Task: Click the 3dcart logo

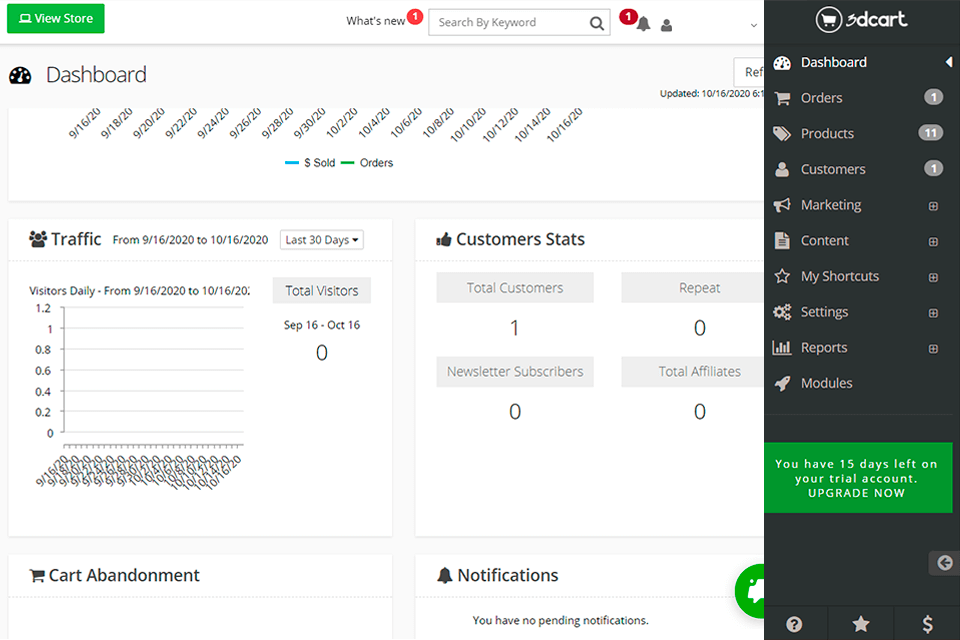Action: pos(861,19)
